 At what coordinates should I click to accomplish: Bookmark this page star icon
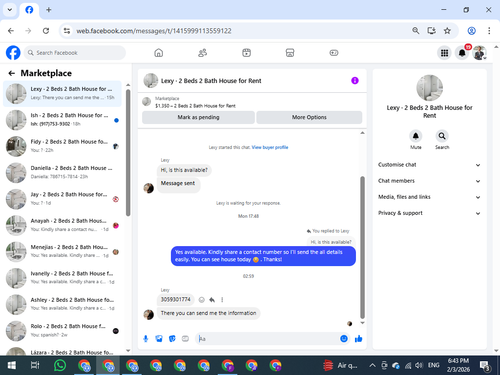point(447,31)
